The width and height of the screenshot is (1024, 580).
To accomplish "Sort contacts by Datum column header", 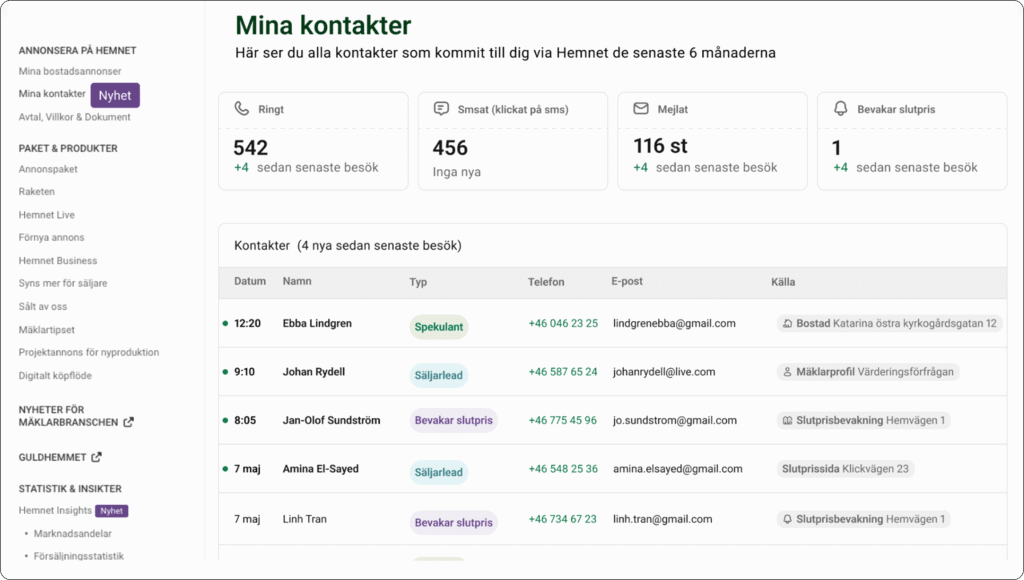I will [250, 282].
